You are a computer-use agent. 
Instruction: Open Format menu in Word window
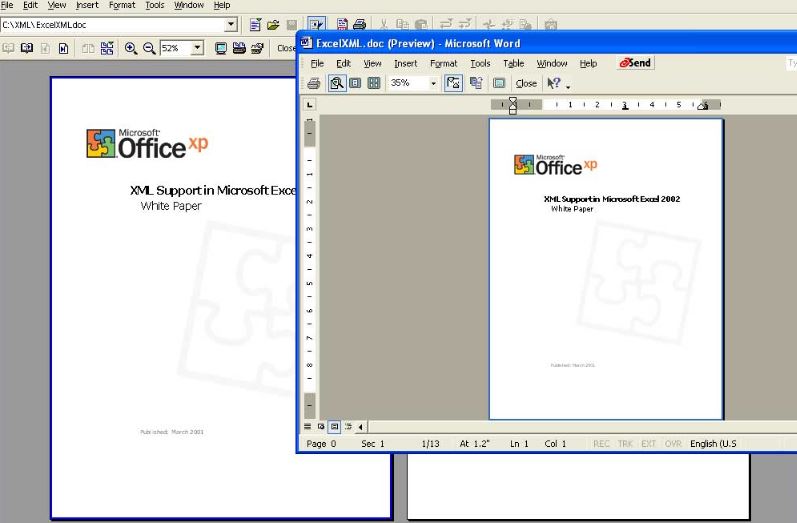coord(444,64)
